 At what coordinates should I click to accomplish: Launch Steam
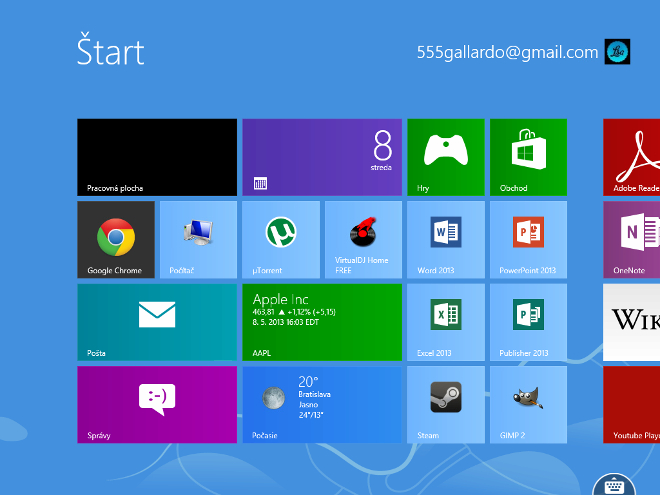[446, 405]
